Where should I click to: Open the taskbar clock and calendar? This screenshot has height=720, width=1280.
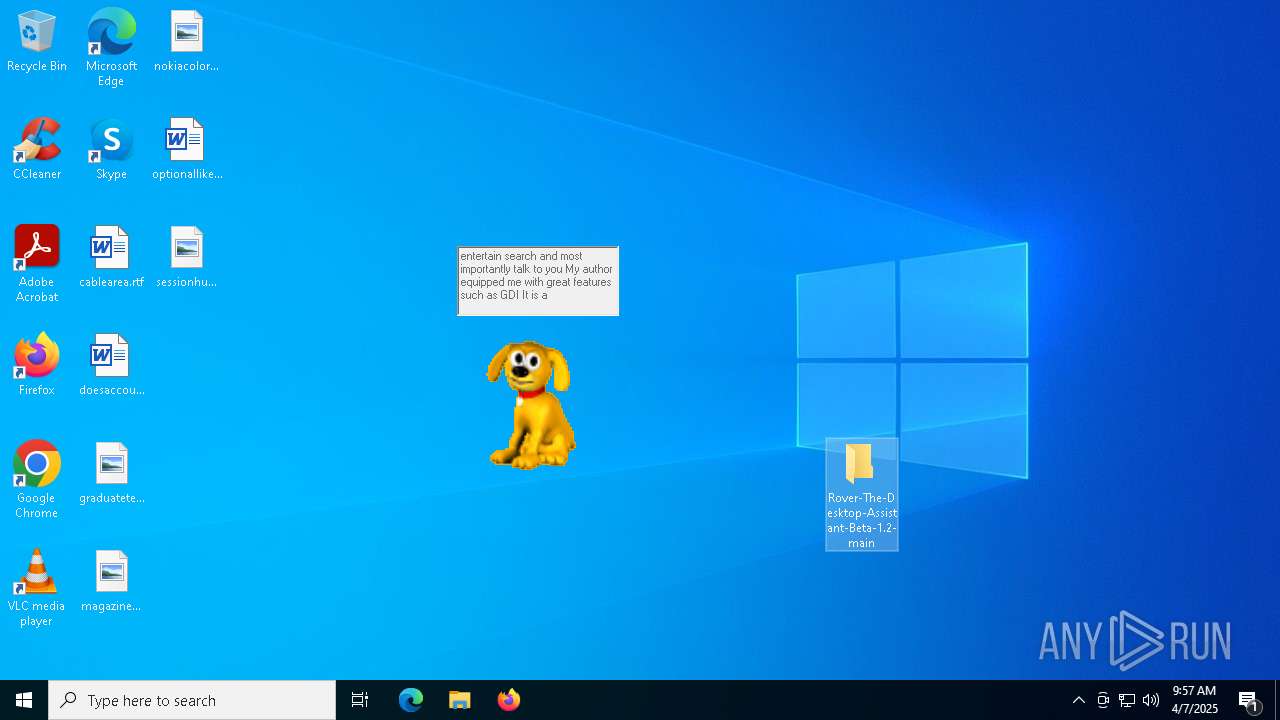click(x=1195, y=700)
